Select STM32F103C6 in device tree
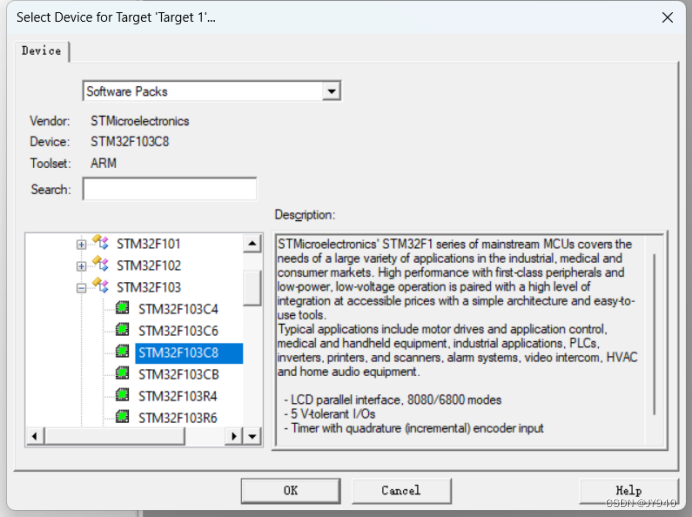 (178, 331)
